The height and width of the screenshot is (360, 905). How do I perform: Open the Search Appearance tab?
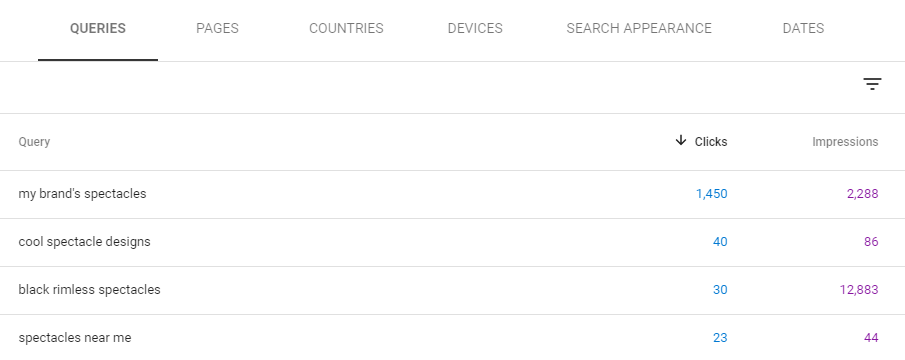coord(639,28)
